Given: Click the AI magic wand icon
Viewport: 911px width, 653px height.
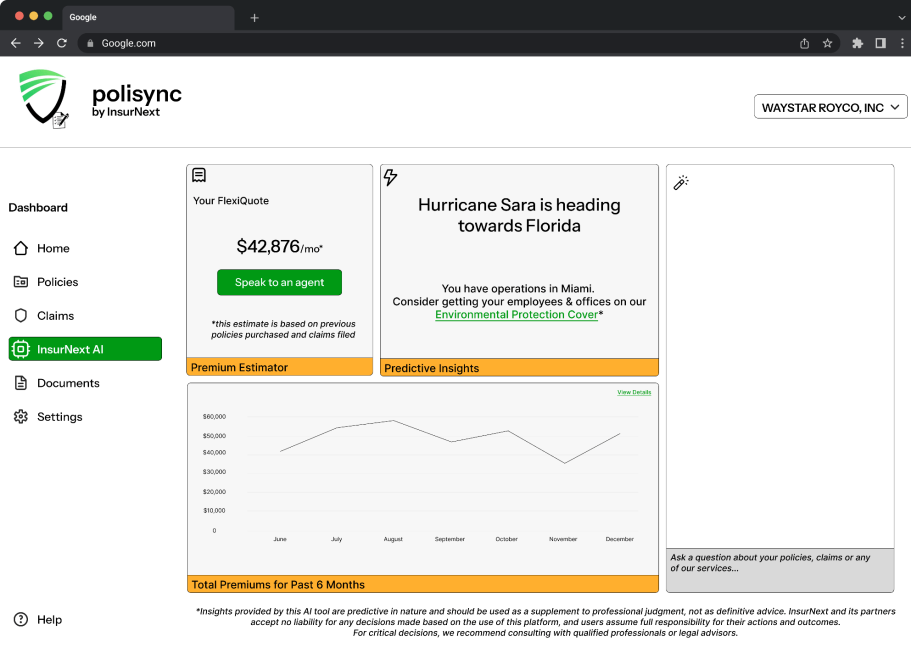Looking at the screenshot, I should click(x=681, y=182).
